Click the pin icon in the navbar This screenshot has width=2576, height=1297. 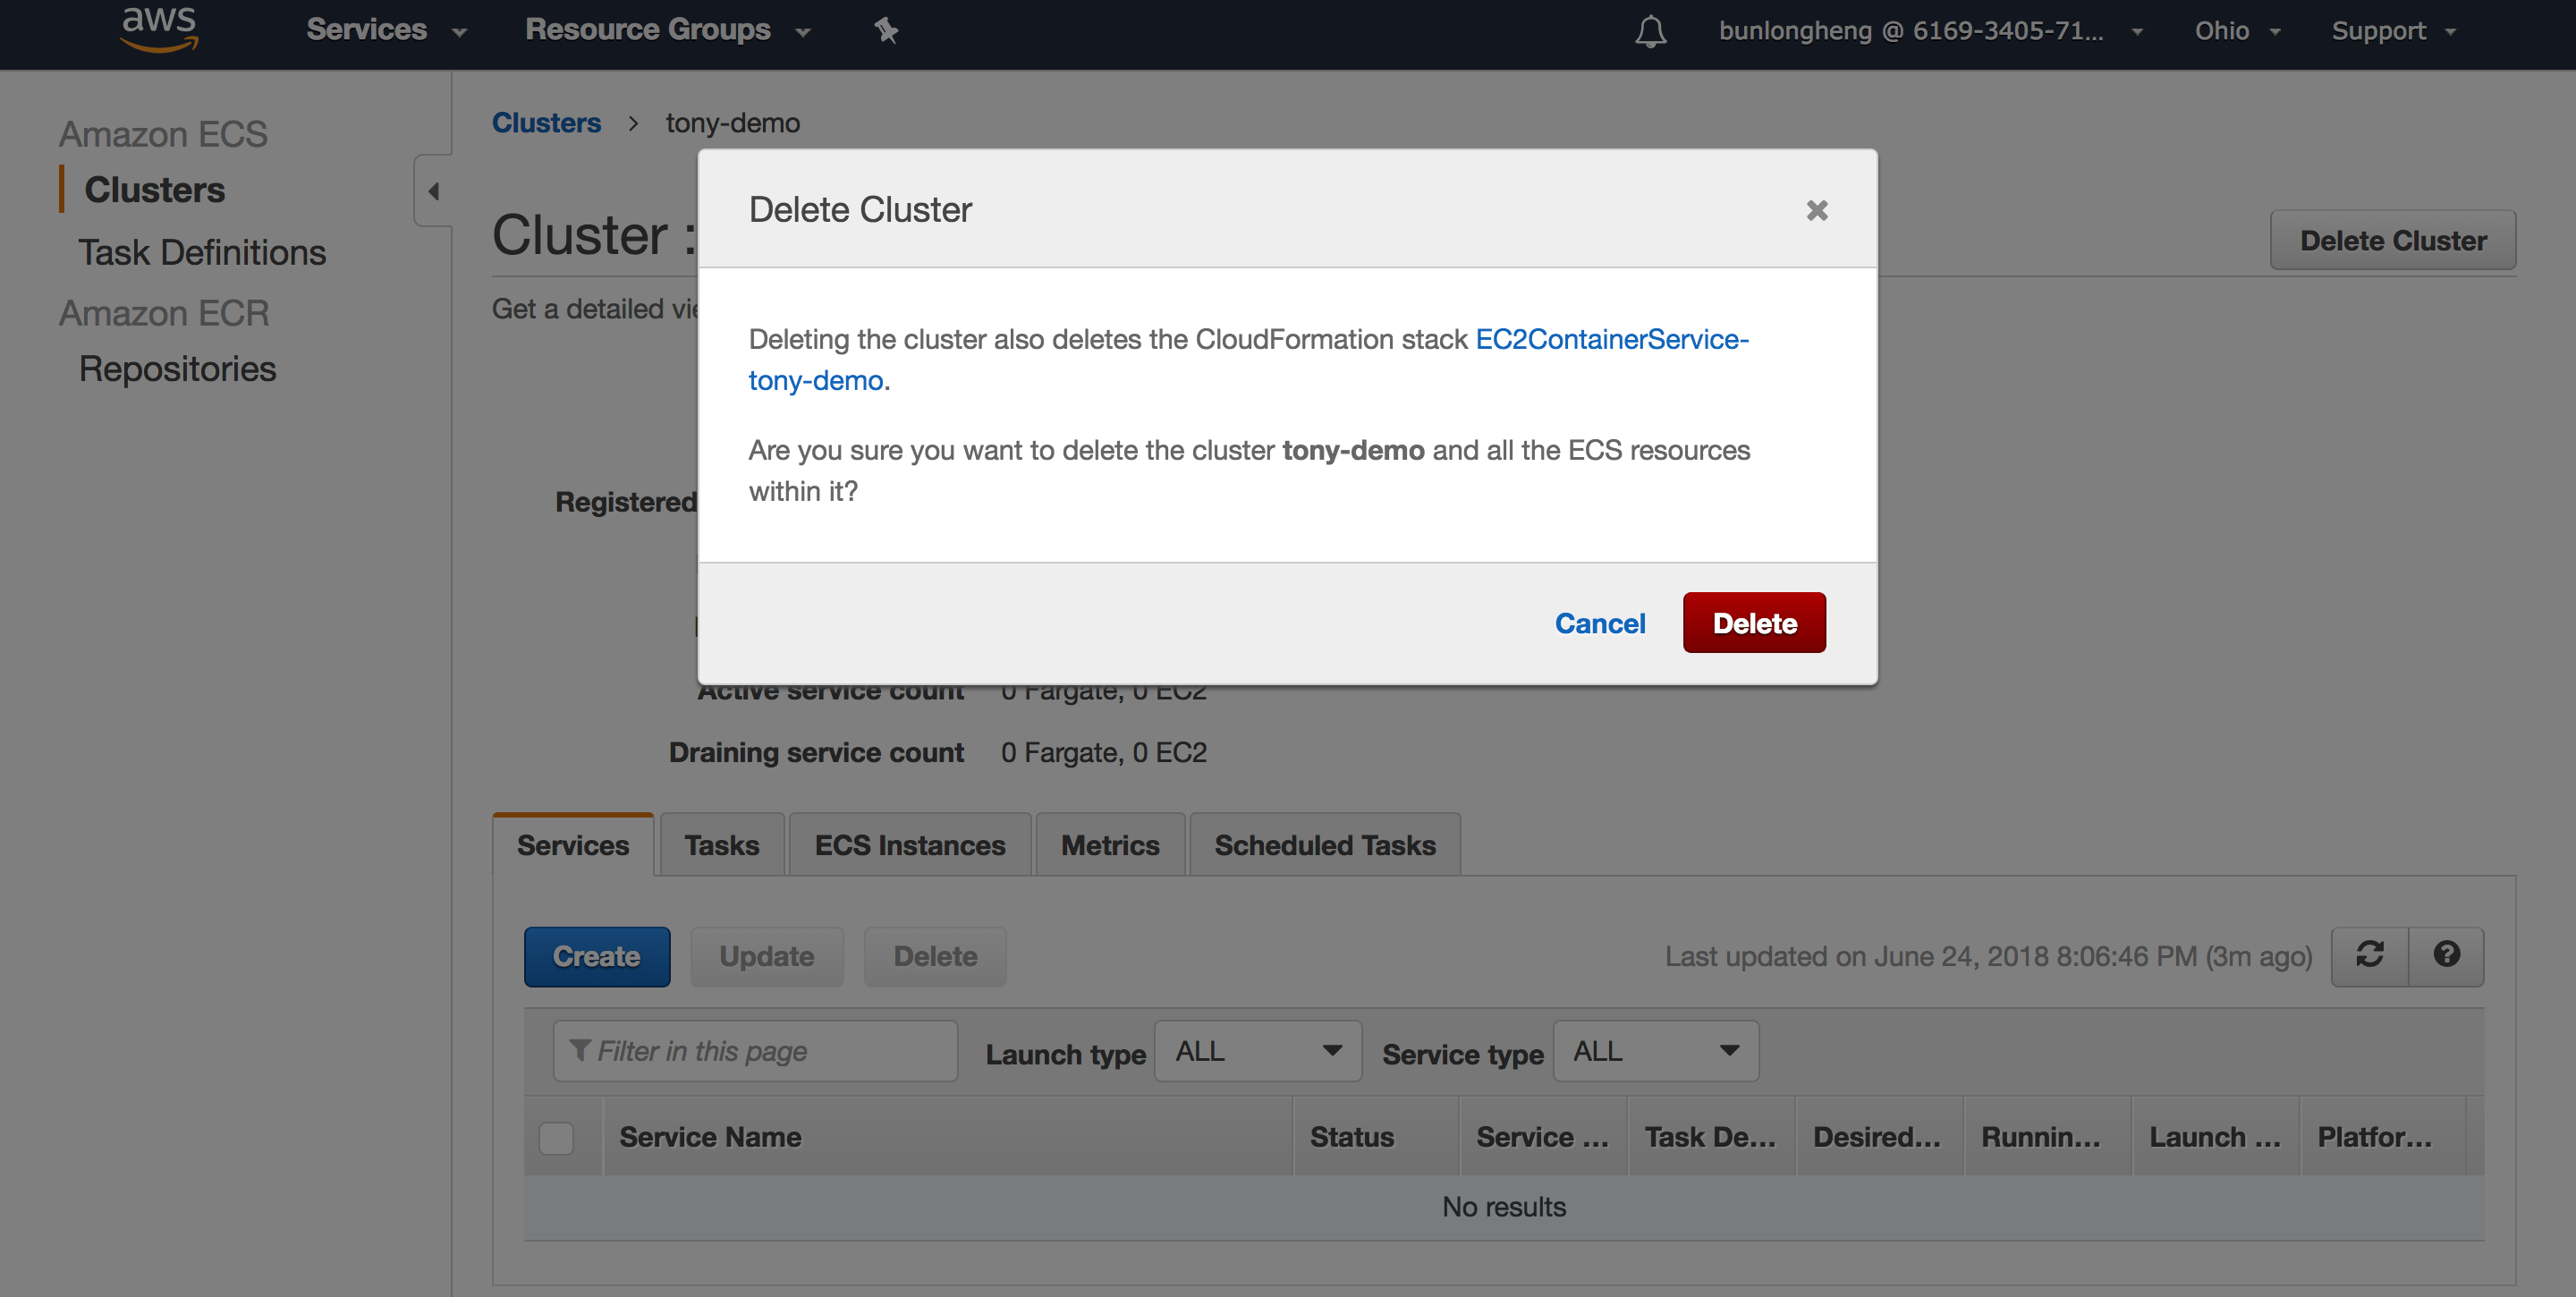pyautogui.click(x=885, y=30)
